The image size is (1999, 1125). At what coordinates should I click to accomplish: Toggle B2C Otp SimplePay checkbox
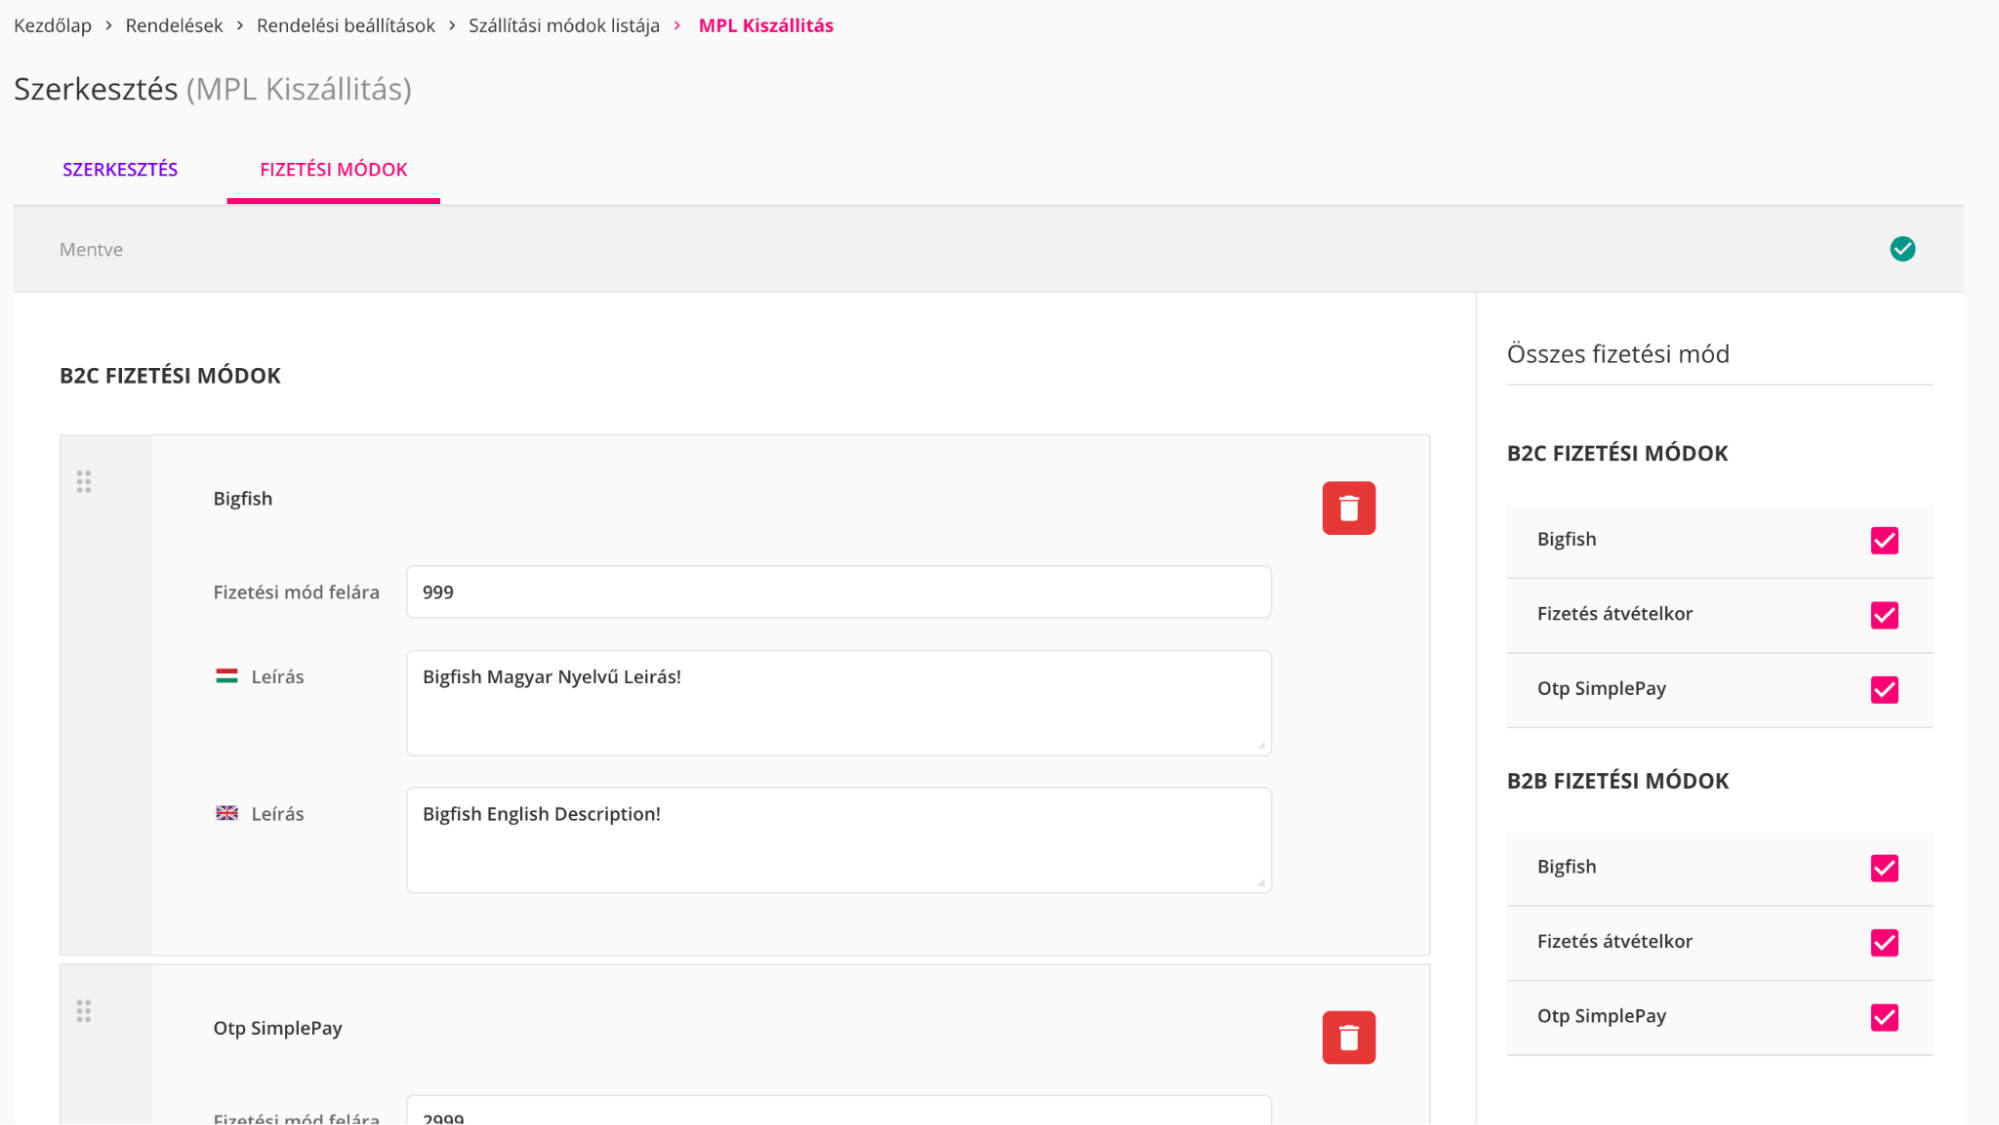(1884, 690)
